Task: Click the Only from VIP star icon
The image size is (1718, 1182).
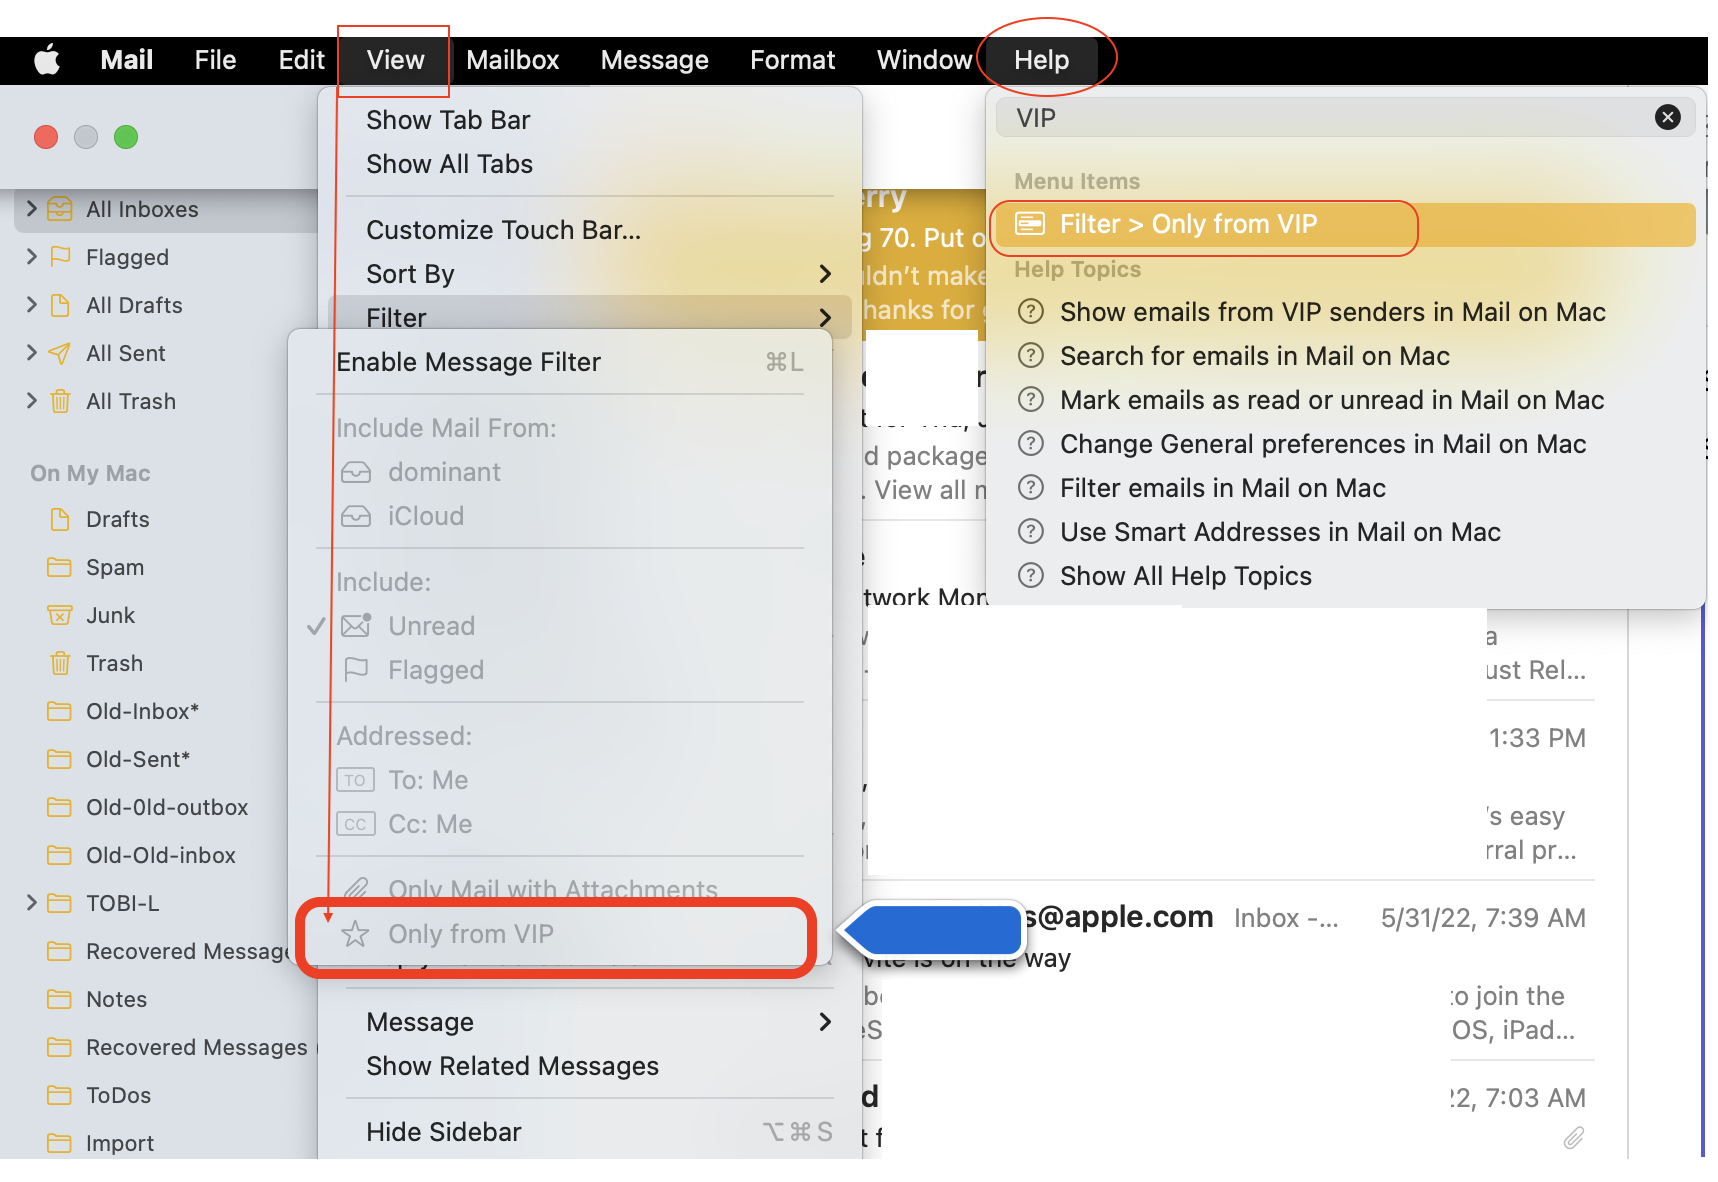Action: [355, 934]
